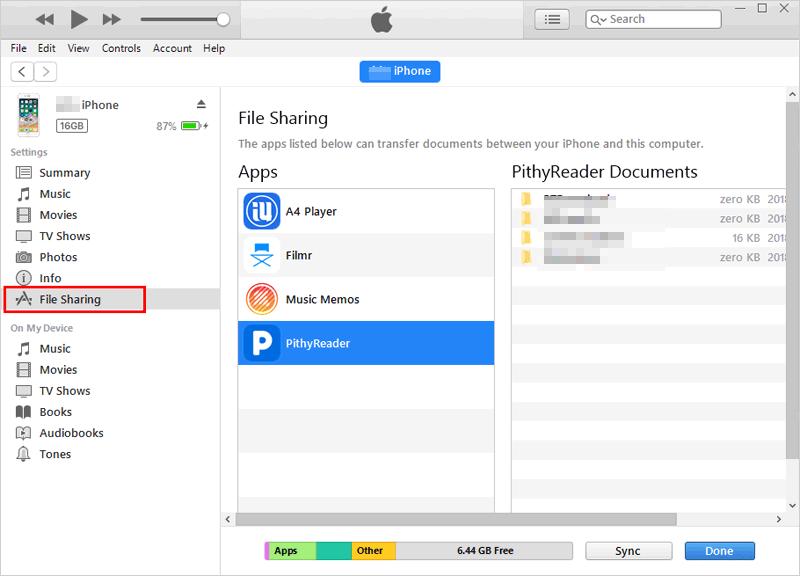Viewport: 800px width, 576px height.
Task: Click the Apps segment of storage bar
Action: pyautogui.click(x=292, y=550)
